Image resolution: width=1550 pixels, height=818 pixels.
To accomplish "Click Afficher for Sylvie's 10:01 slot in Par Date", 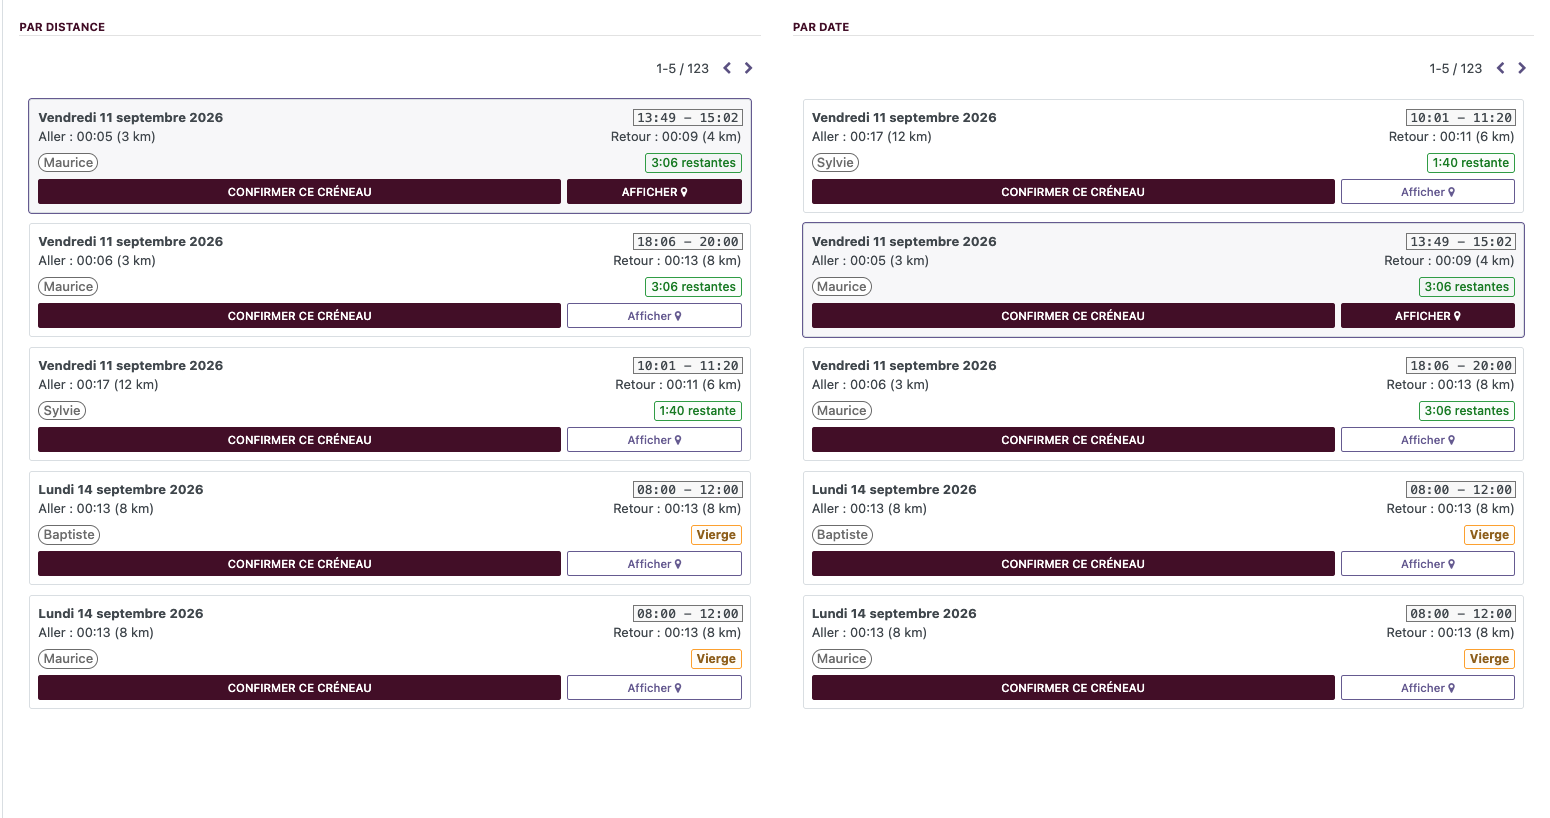I will (1427, 192).
